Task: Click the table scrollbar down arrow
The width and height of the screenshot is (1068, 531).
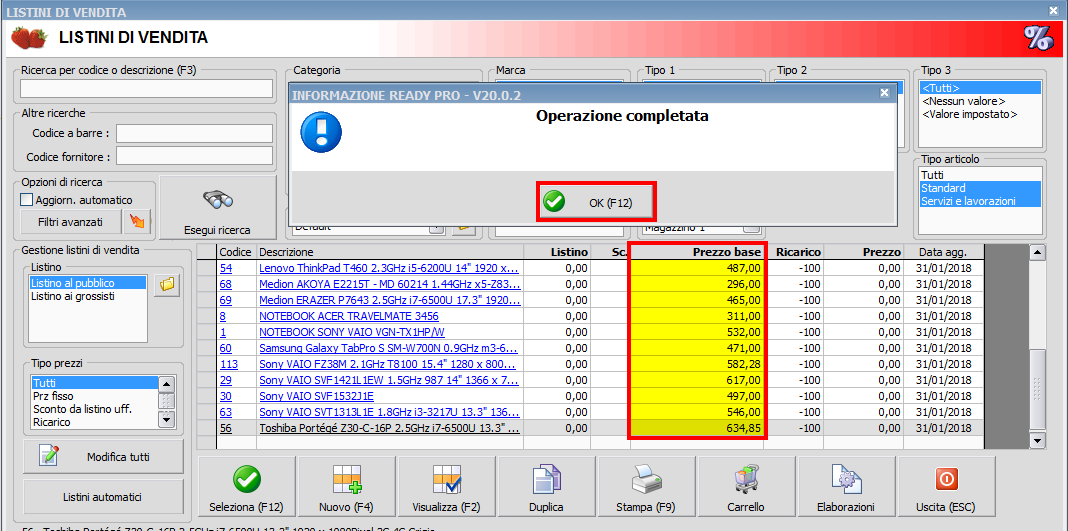Action: [x=1037, y=441]
